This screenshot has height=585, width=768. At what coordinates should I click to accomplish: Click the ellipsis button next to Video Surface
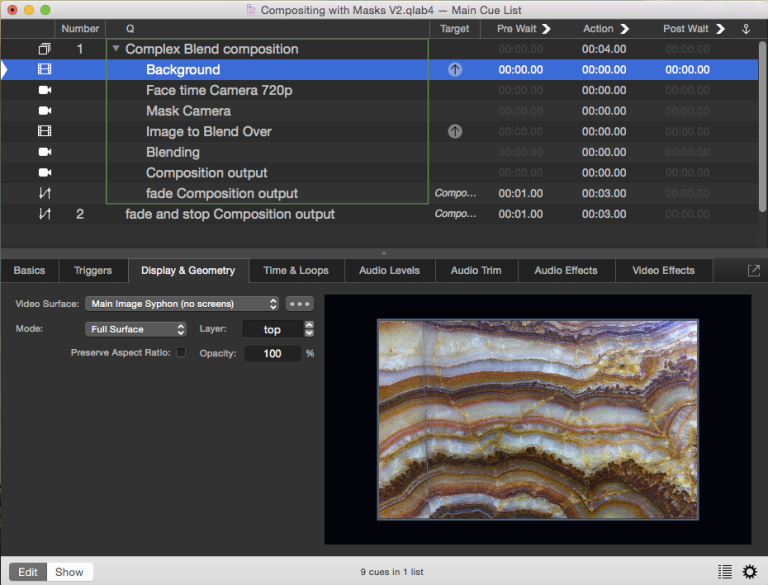click(x=300, y=303)
